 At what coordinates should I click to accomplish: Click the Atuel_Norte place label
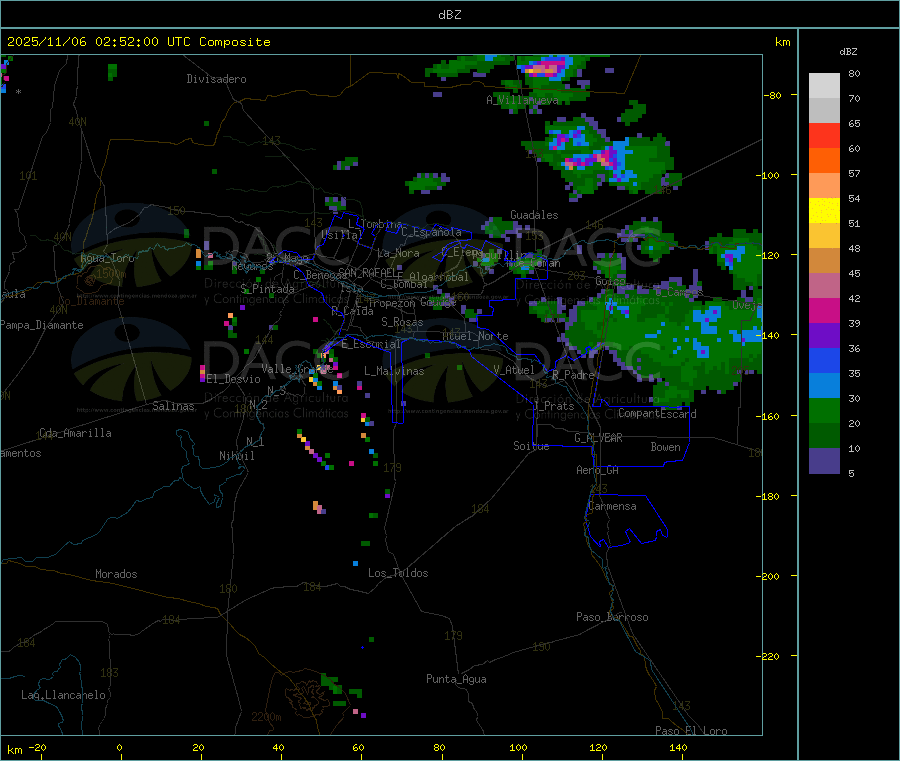click(475, 336)
